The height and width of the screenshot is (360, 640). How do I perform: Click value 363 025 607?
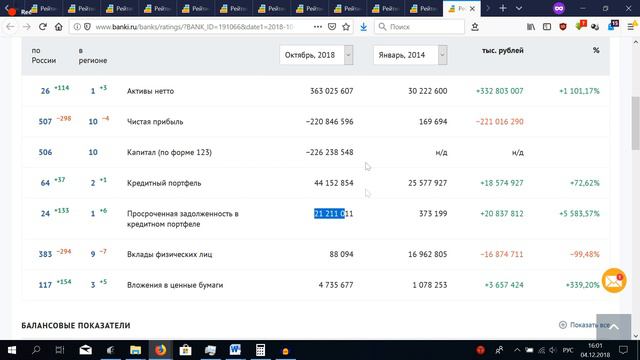331,91
